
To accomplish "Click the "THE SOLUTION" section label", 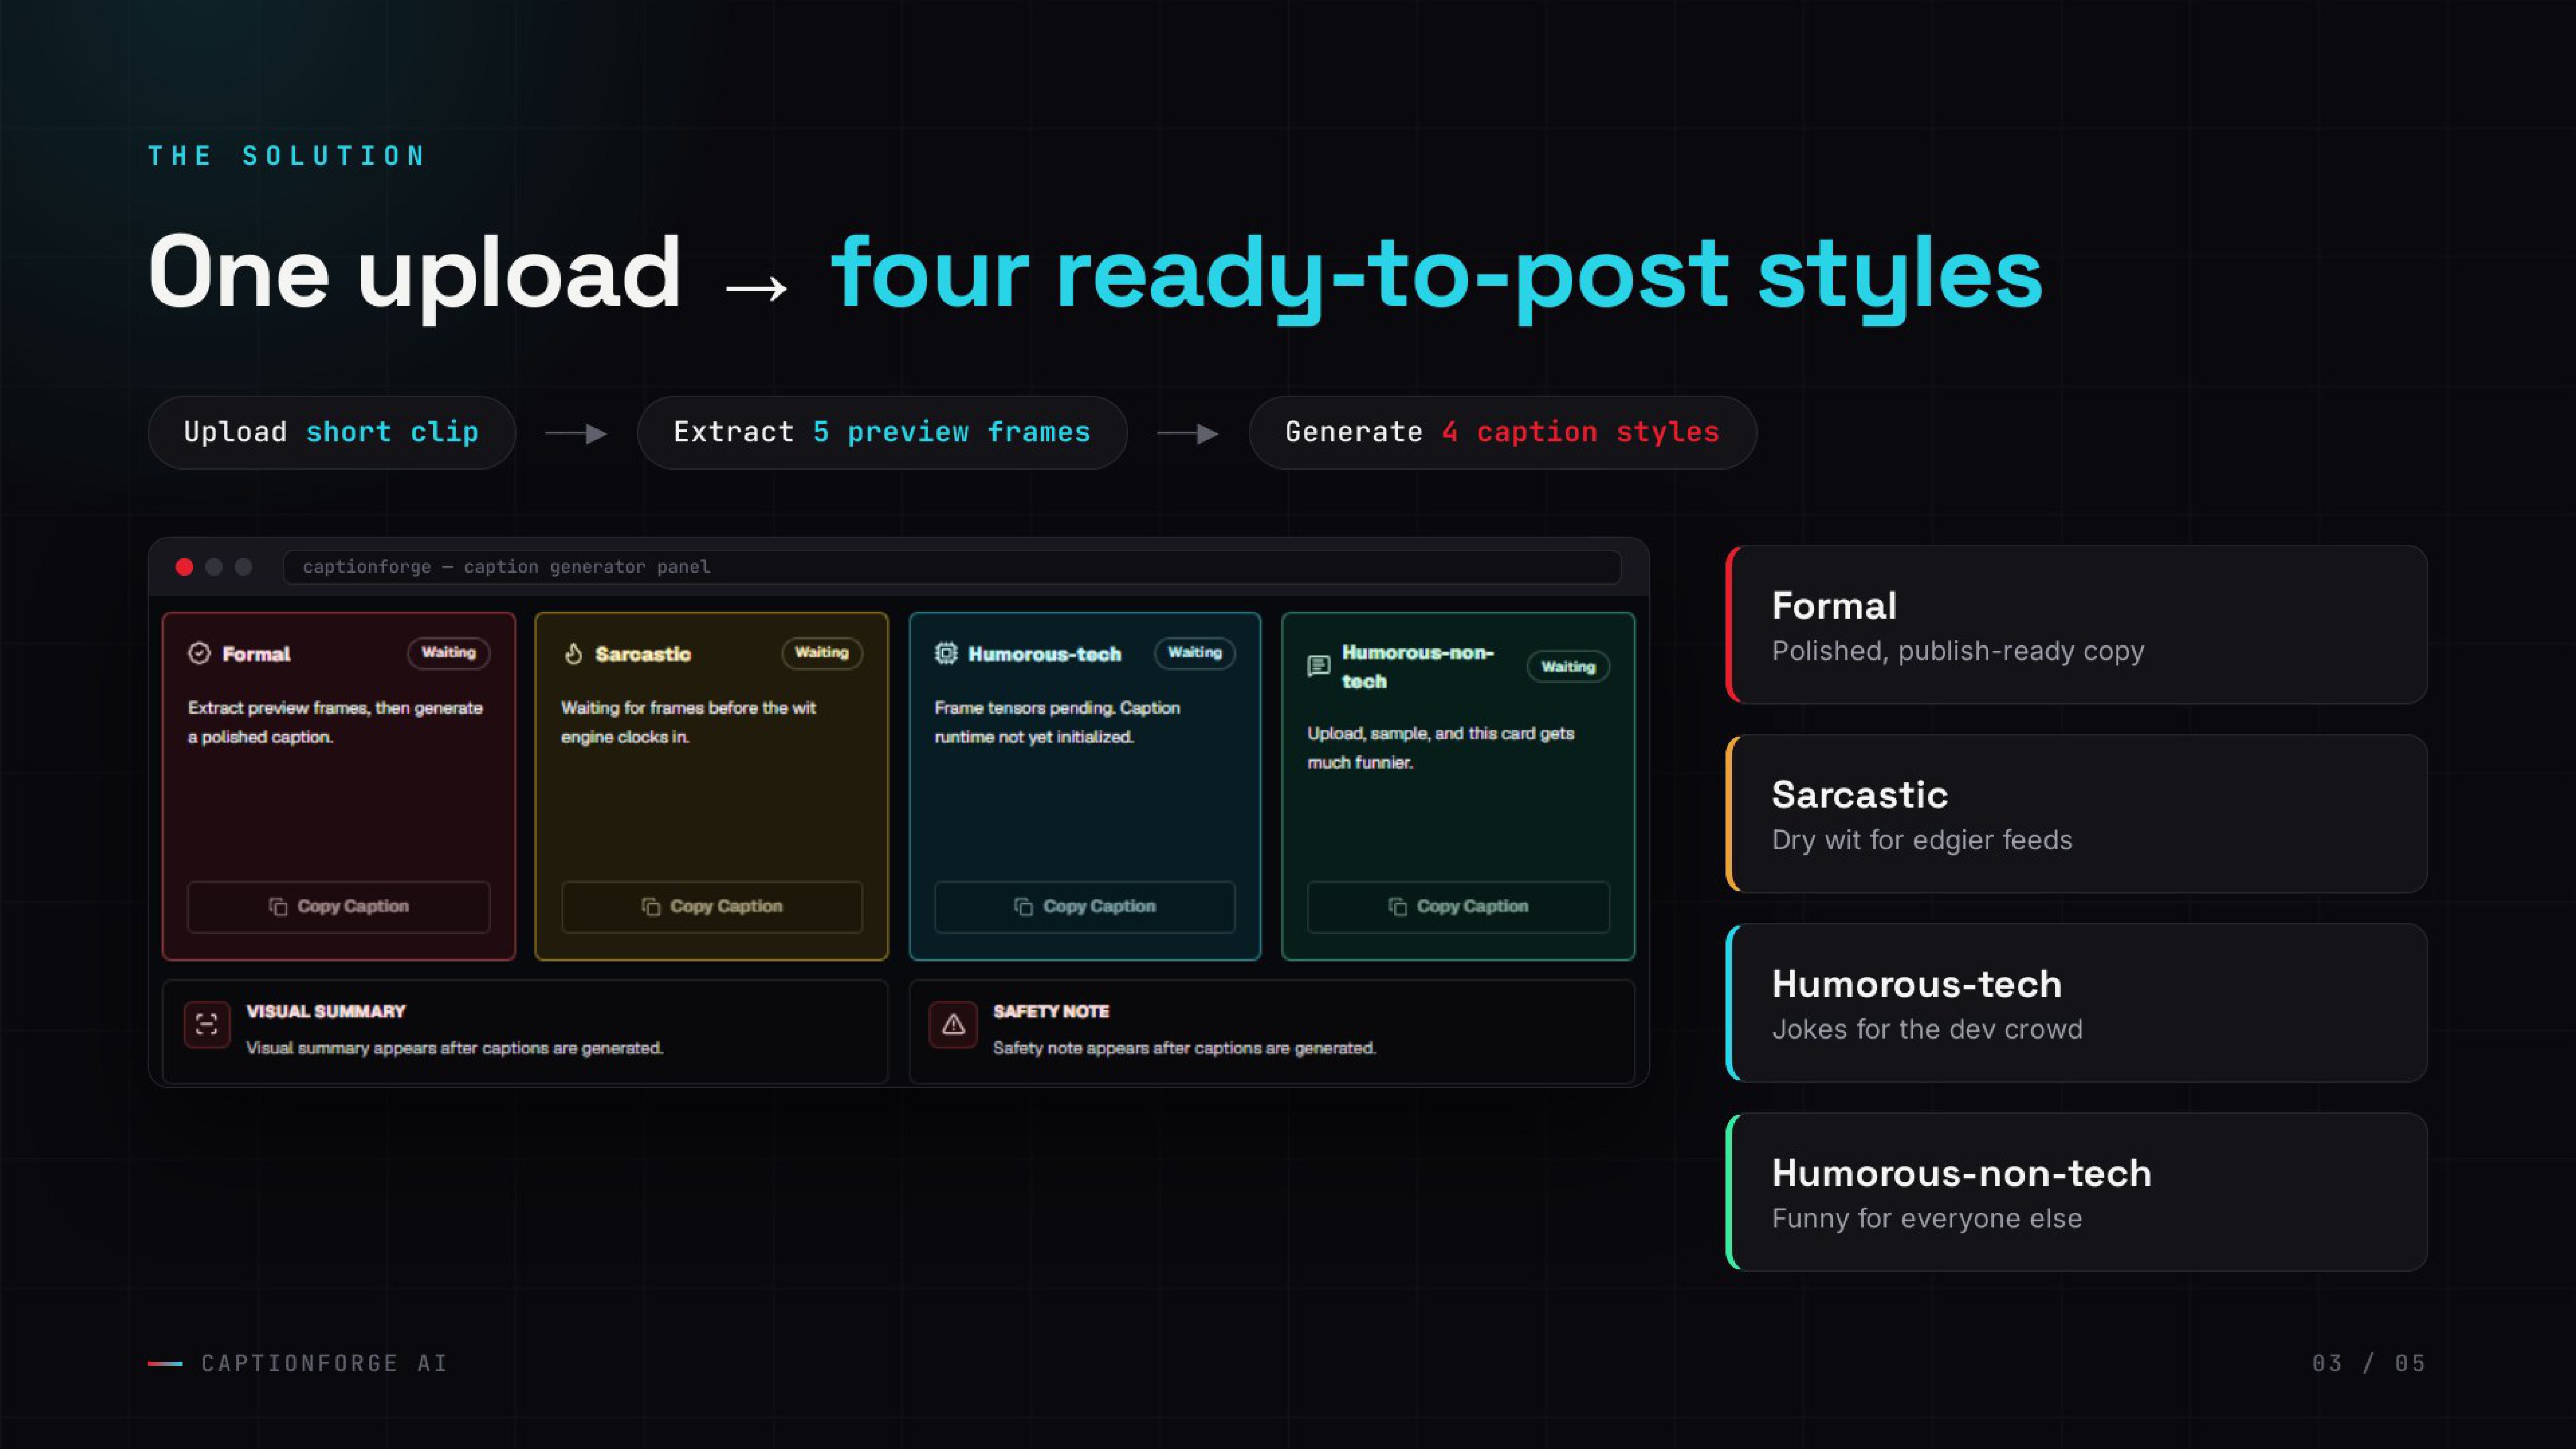I will point(287,156).
